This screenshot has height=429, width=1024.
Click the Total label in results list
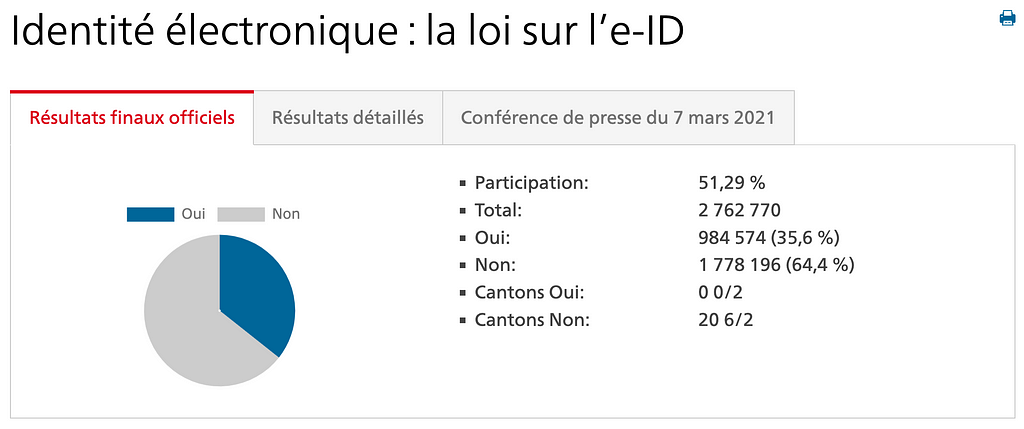pos(498,210)
